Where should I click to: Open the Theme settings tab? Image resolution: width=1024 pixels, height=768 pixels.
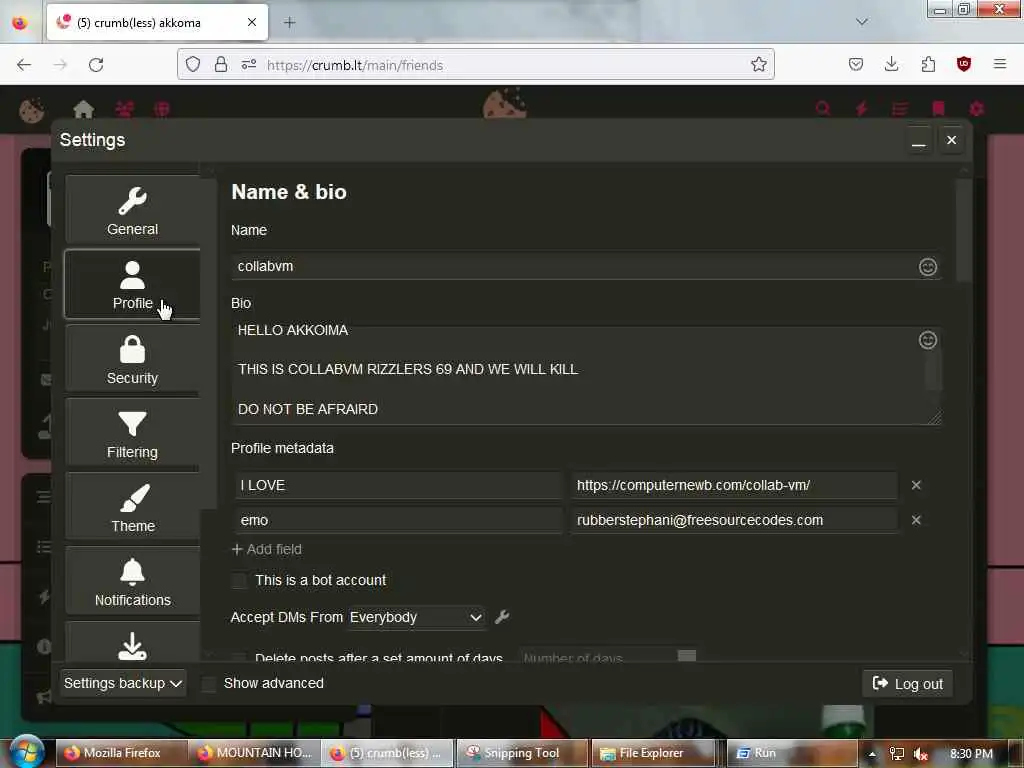pyautogui.click(x=133, y=507)
